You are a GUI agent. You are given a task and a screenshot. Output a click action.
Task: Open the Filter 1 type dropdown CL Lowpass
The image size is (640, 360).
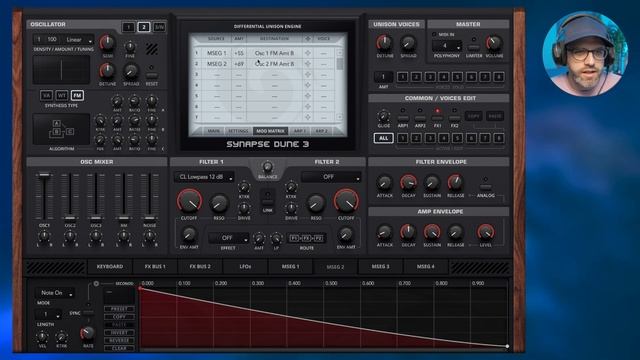(204, 177)
